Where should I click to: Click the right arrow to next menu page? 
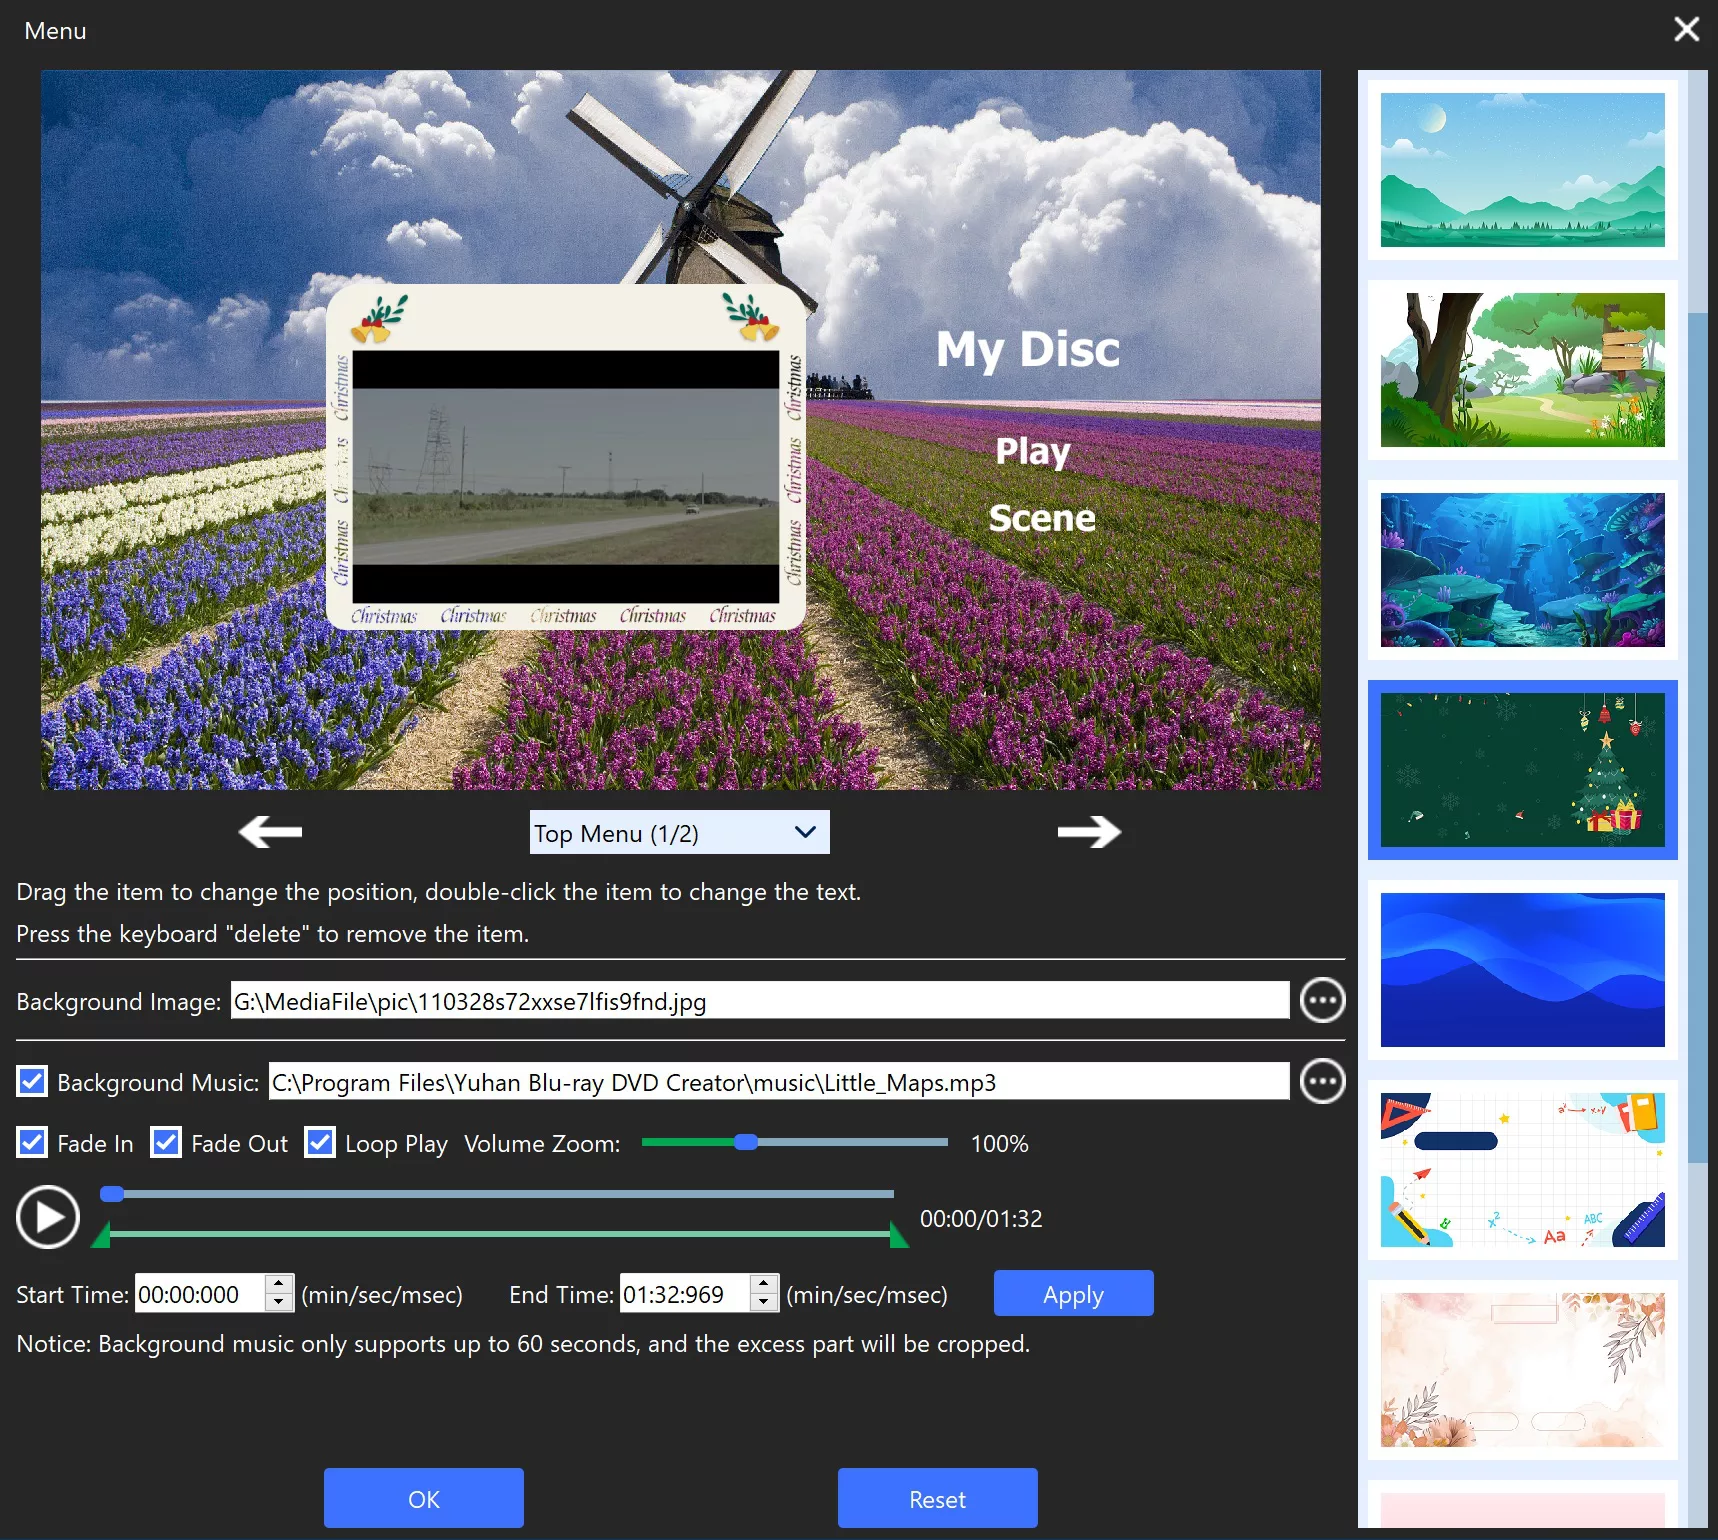click(x=1089, y=831)
